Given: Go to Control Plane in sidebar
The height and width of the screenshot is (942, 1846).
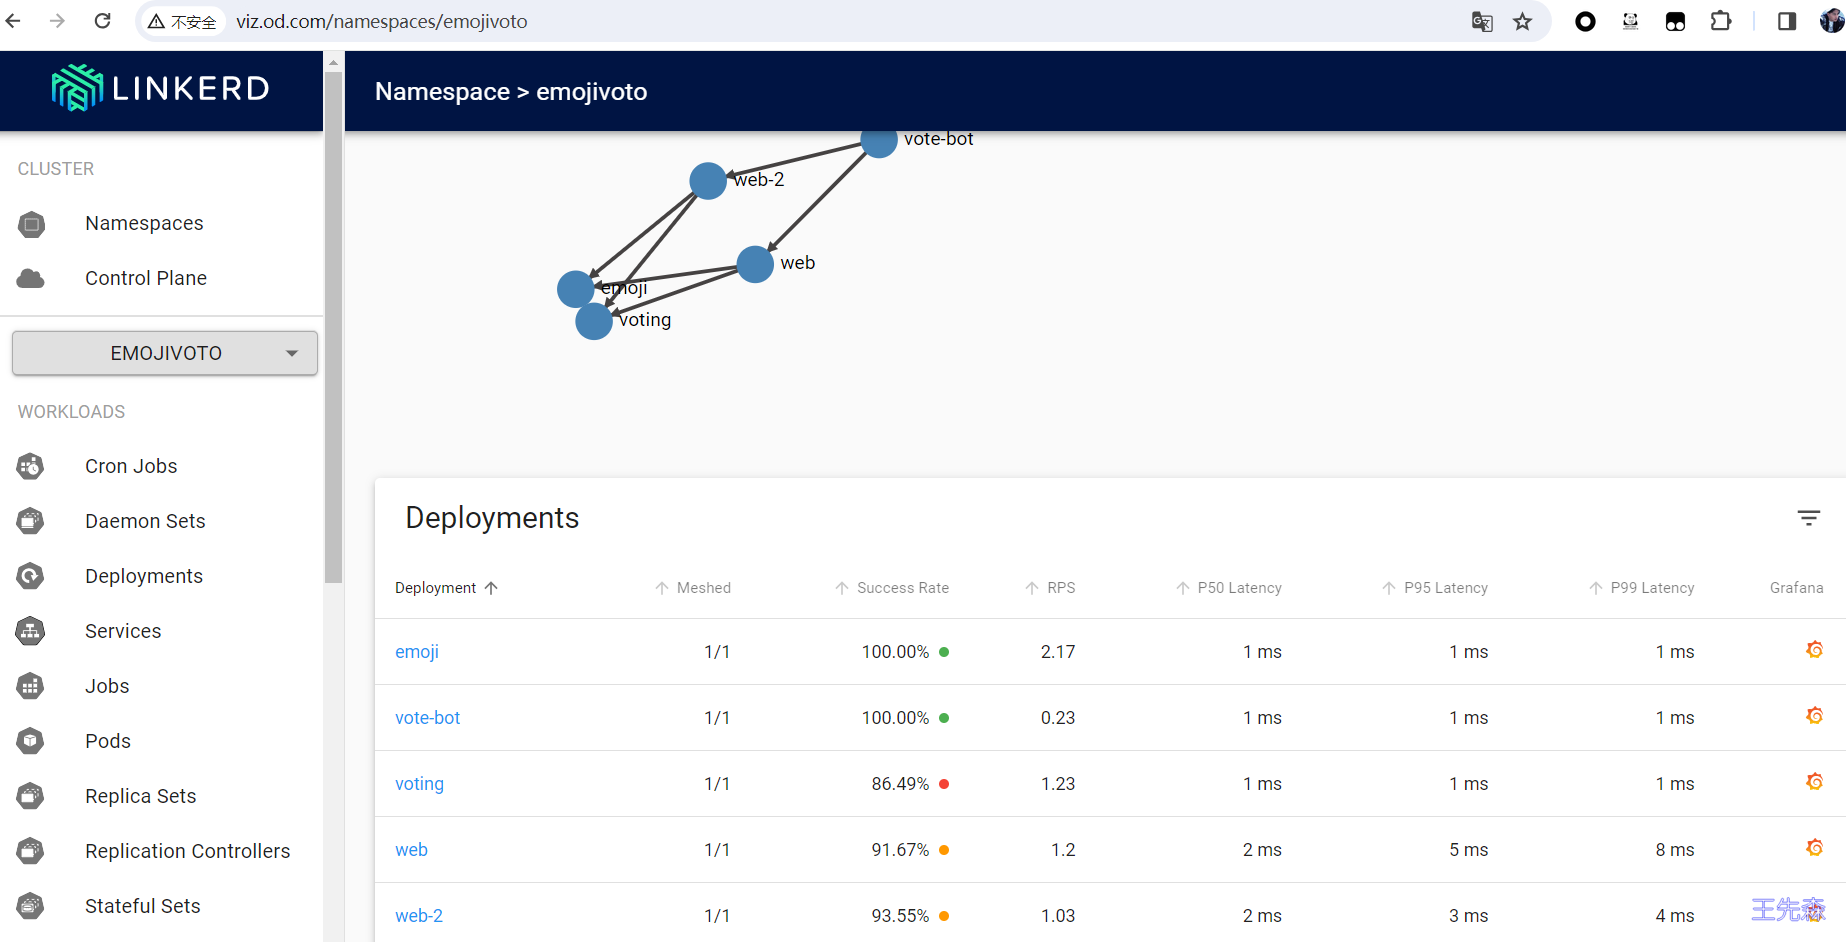Looking at the screenshot, I should coord(146,278).
